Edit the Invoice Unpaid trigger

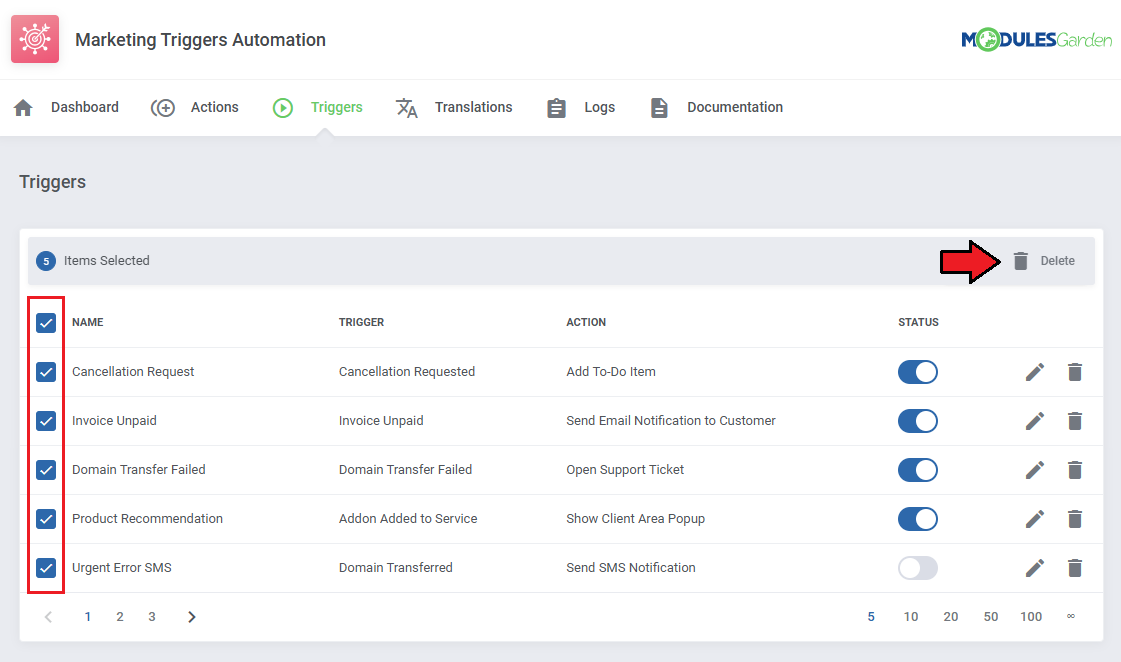pyautogui.click(x=1034, y=421)
